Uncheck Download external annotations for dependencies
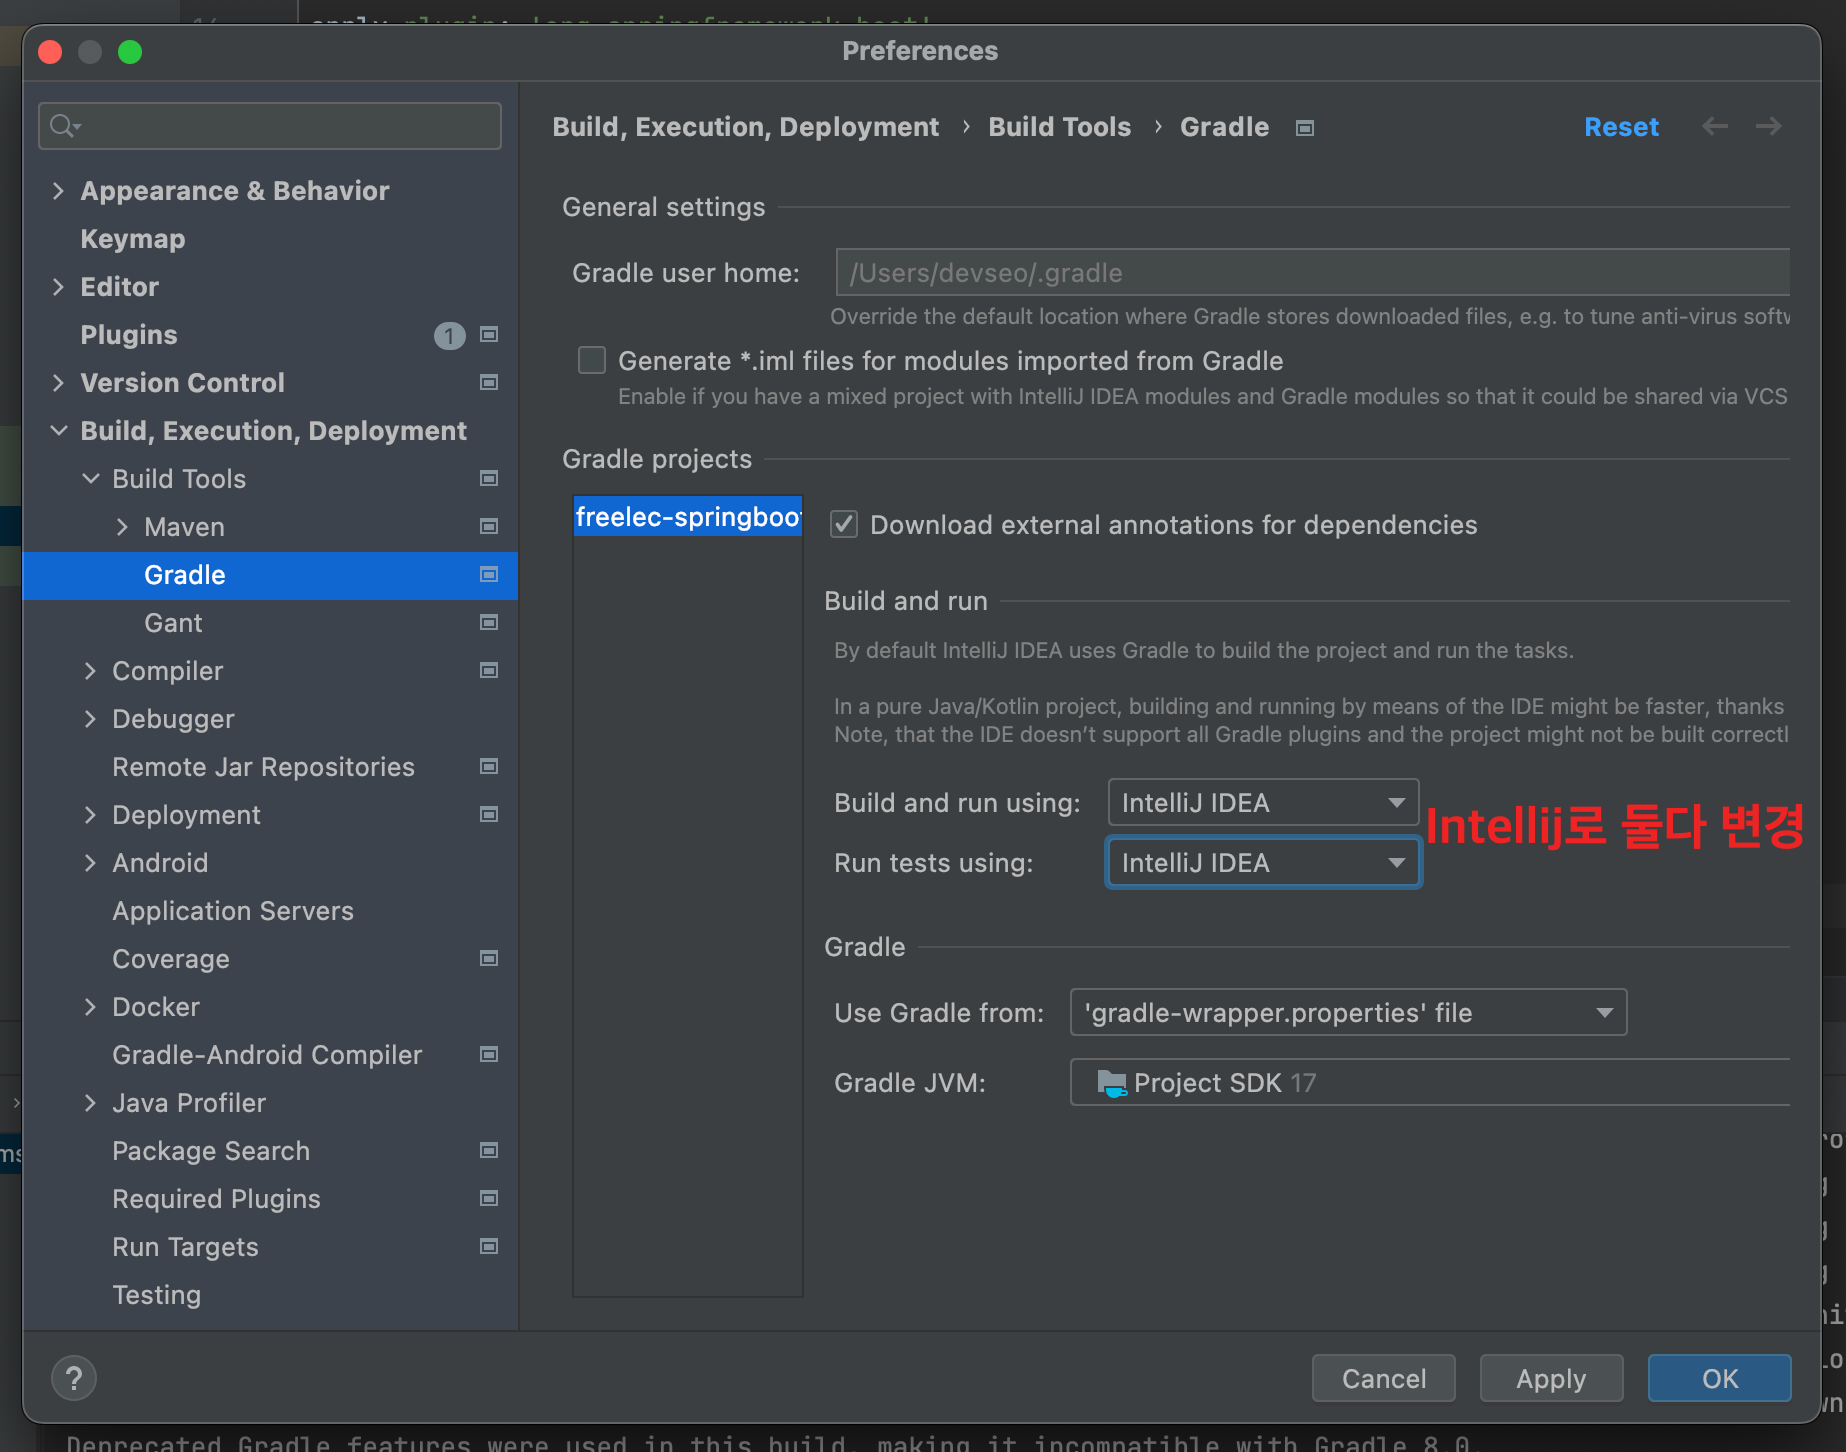 [844, 524]
